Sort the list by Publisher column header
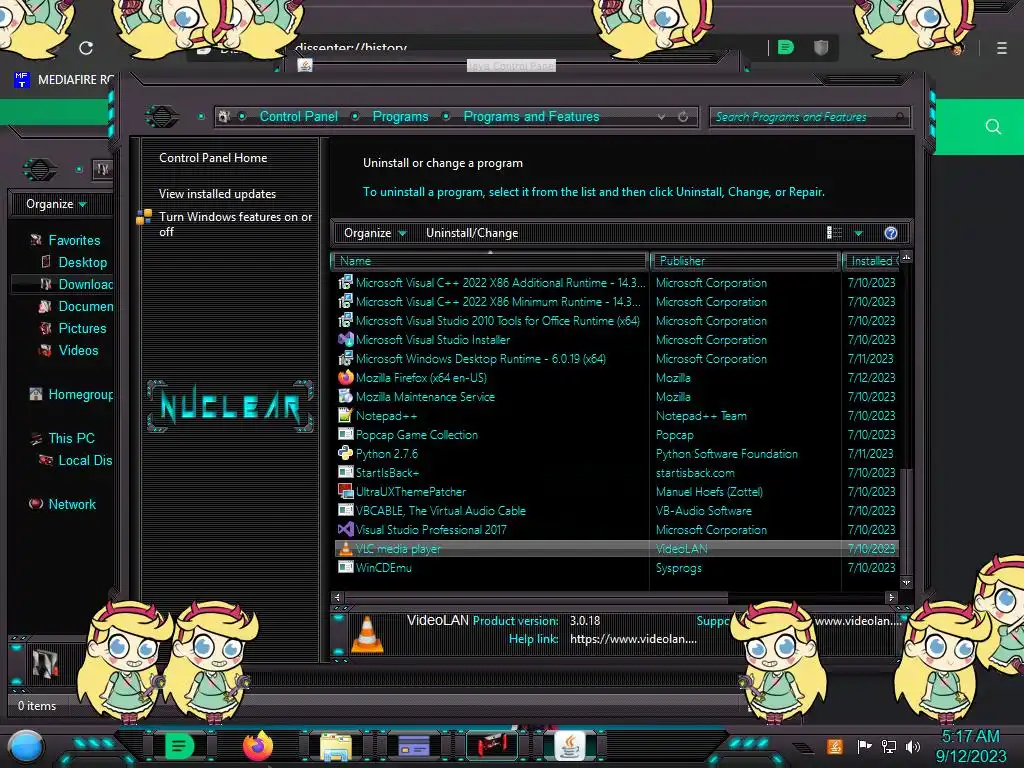The height and width of the screenshot is (768, 1024). point(744,261)
